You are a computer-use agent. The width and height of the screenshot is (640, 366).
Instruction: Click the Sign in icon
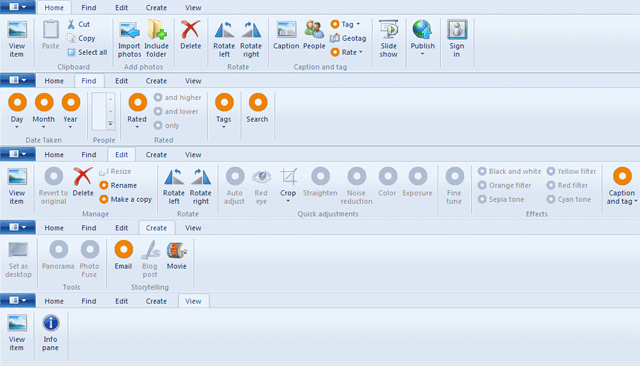[457, 30]
